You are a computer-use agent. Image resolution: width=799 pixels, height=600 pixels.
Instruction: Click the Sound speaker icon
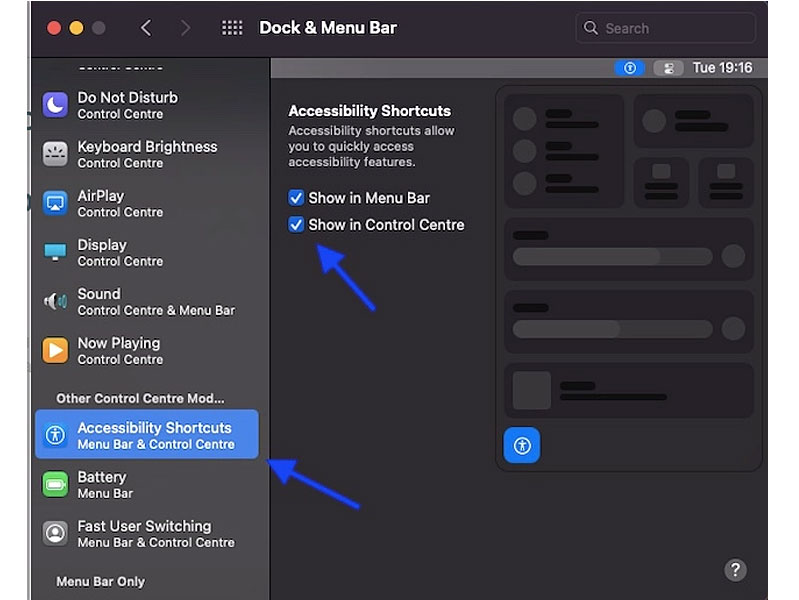pos(55,301)
